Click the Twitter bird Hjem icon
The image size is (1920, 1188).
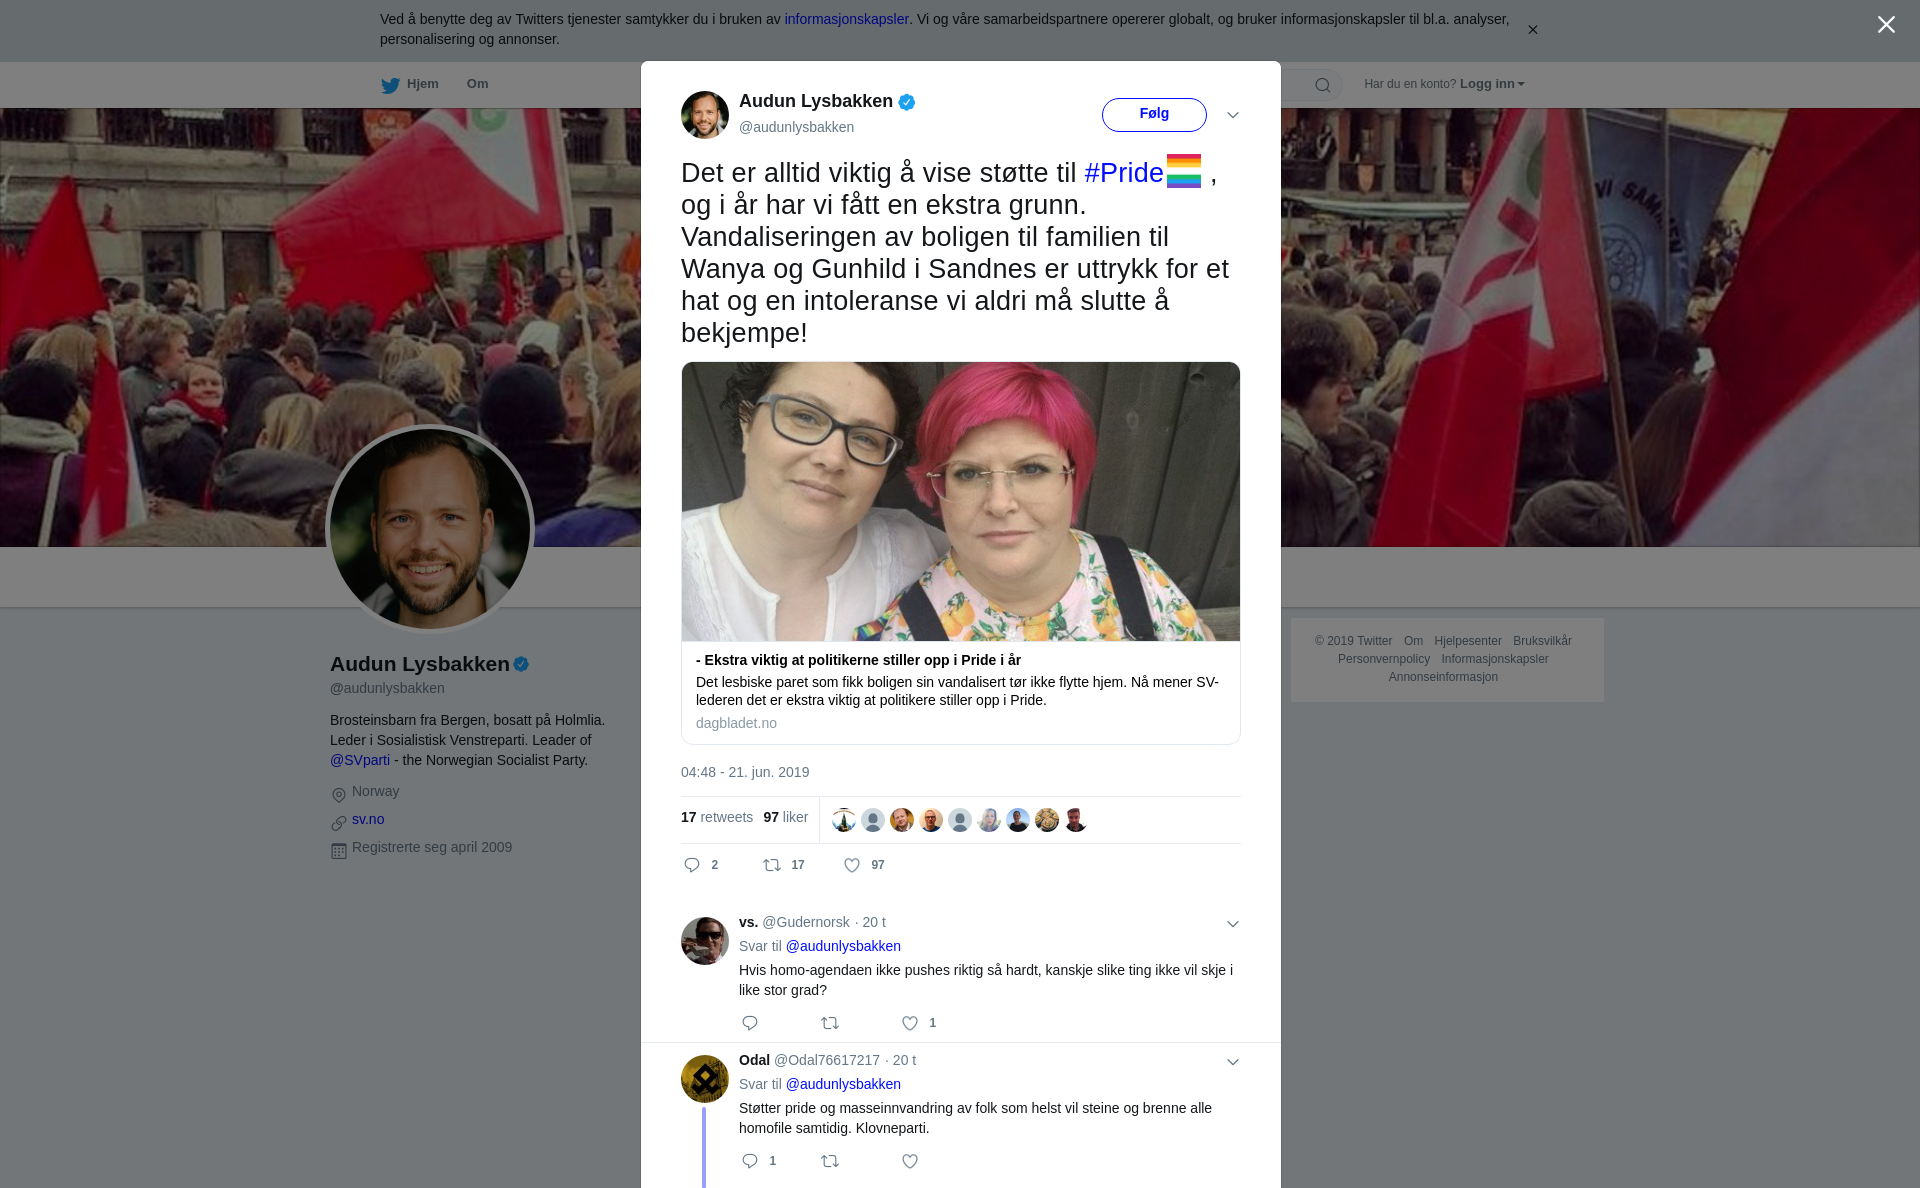391,85
